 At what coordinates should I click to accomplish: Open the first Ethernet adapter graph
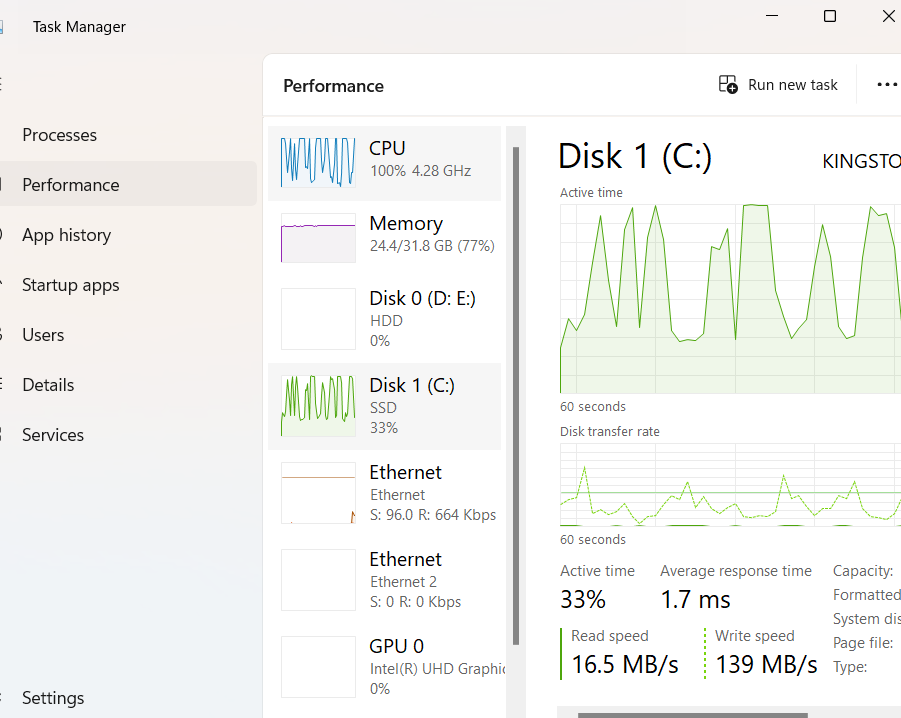[318, 493]
